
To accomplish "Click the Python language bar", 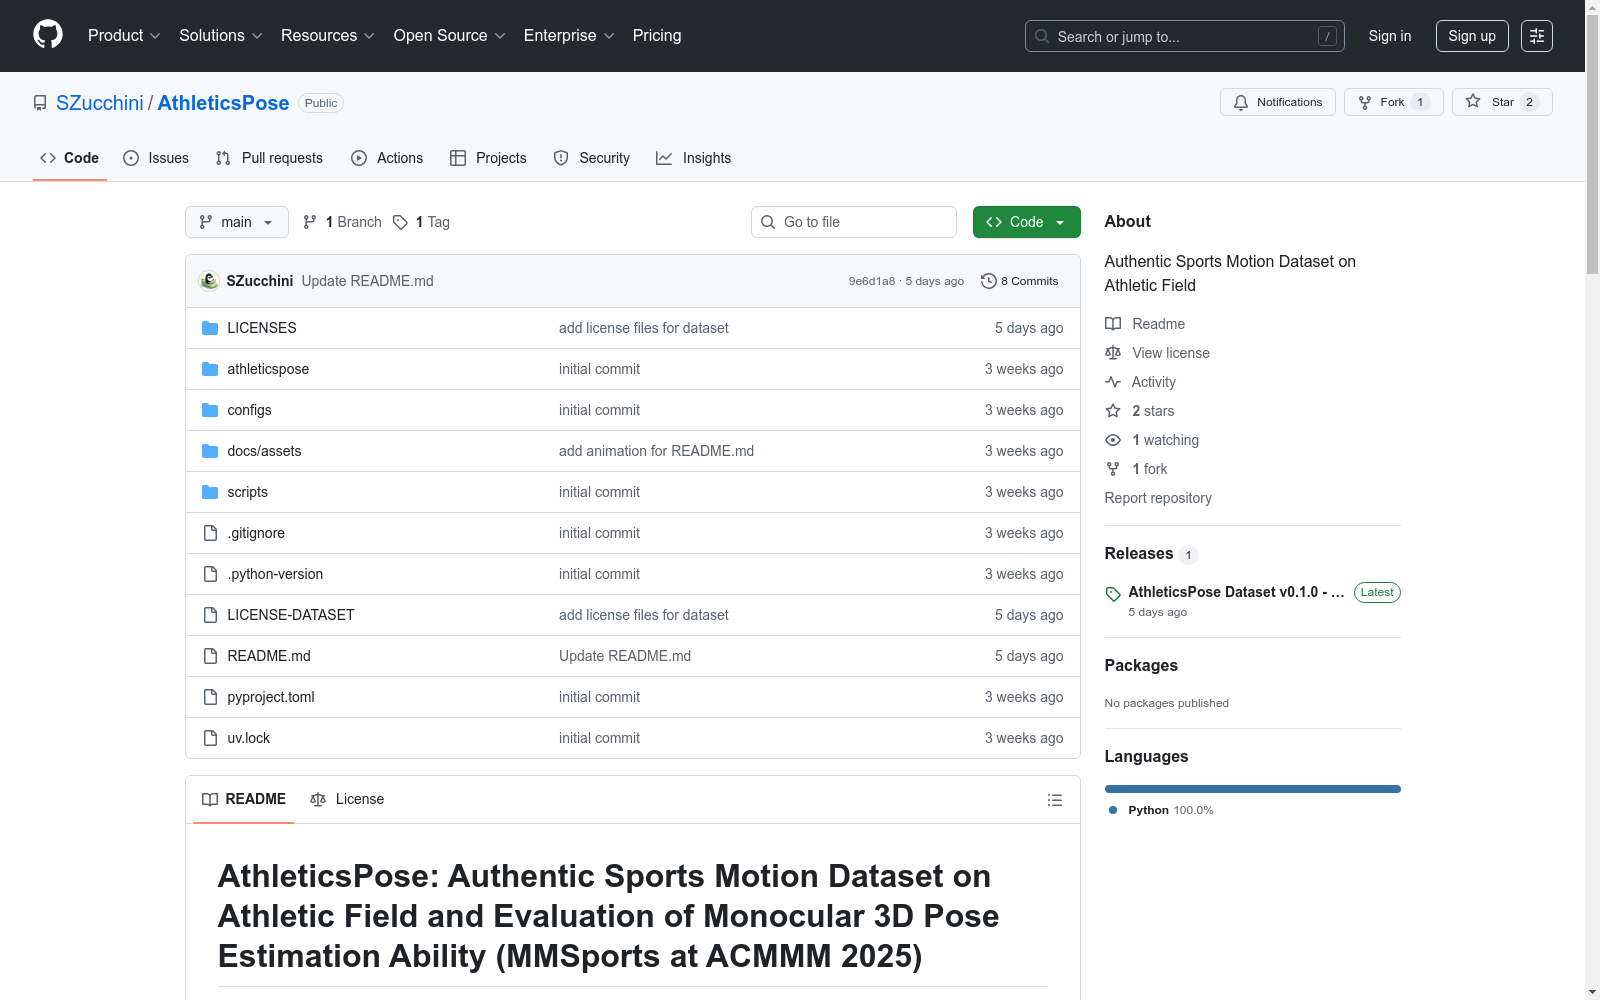I will click(x=1252, y=789).
